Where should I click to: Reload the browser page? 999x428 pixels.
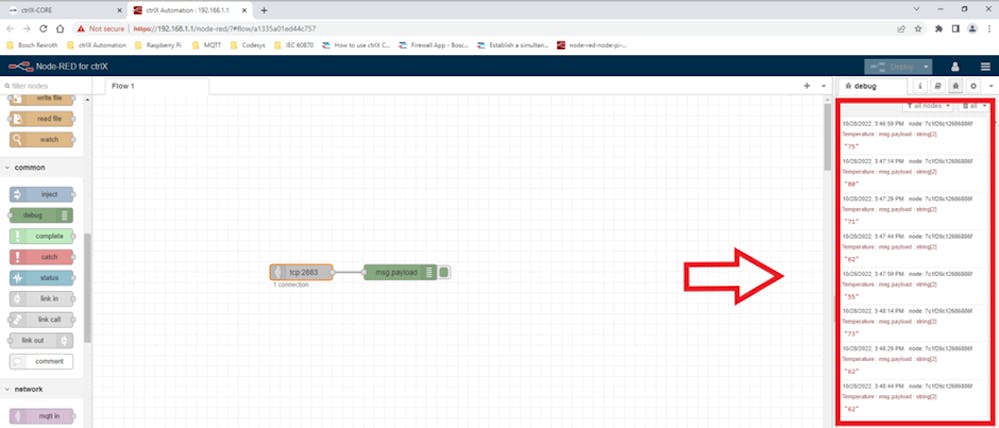[43, 29]
